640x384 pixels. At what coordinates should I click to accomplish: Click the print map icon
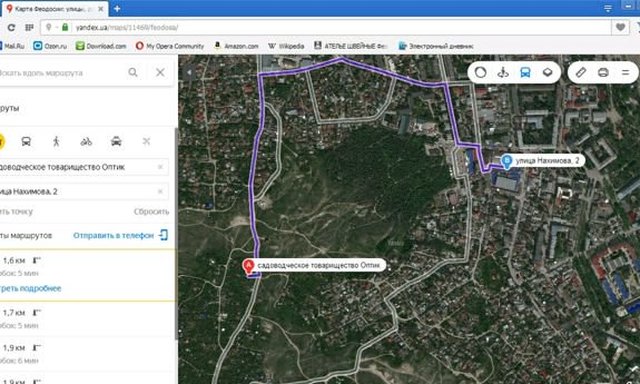coord(603,73)
